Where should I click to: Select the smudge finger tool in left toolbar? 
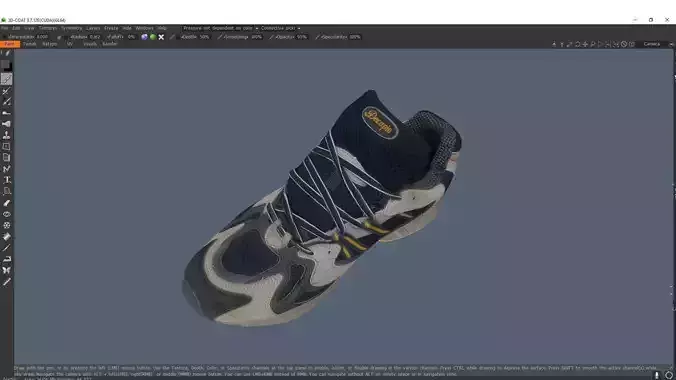click(x=6, y=113)
